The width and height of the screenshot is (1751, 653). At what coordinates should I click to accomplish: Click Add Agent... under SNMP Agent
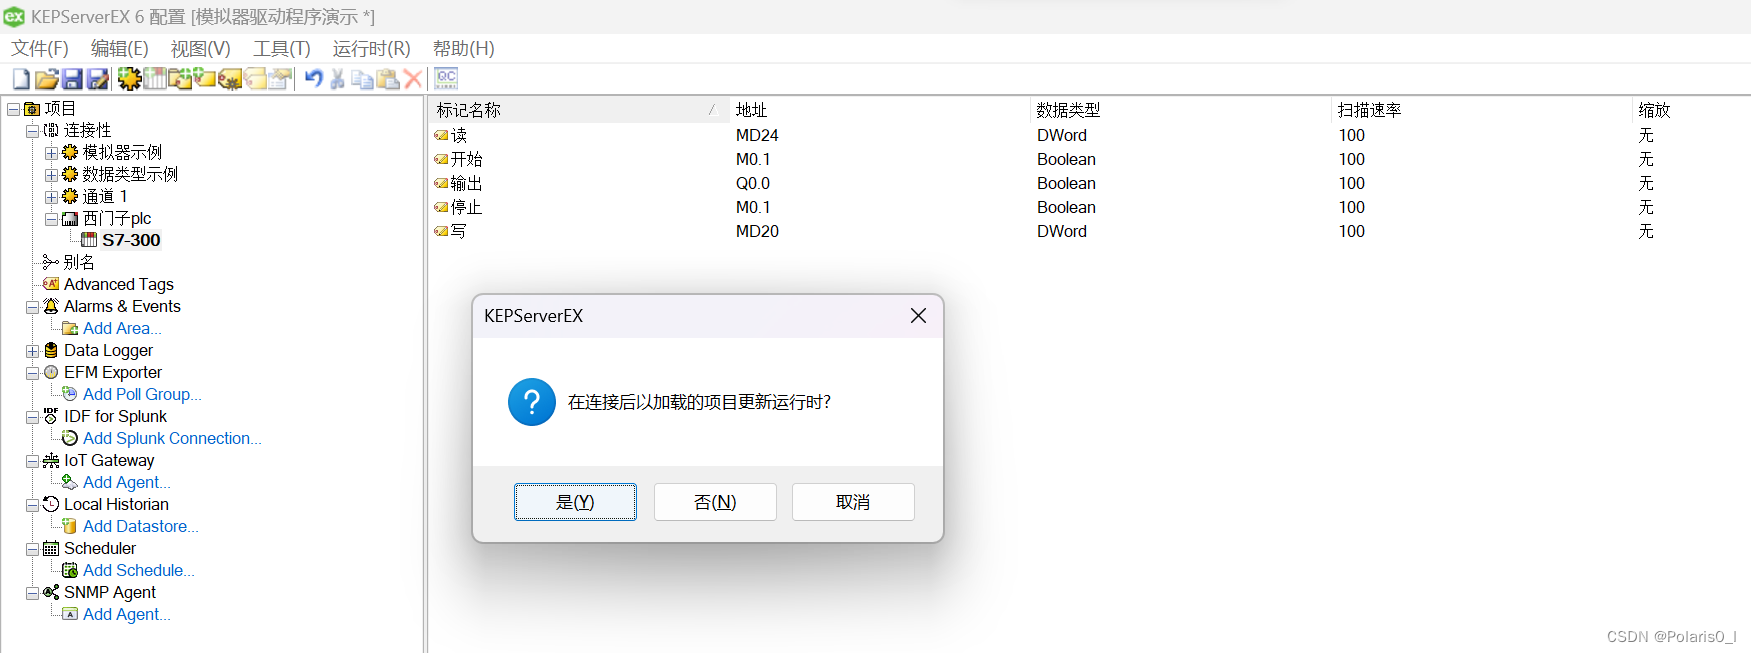click(127, 614)
